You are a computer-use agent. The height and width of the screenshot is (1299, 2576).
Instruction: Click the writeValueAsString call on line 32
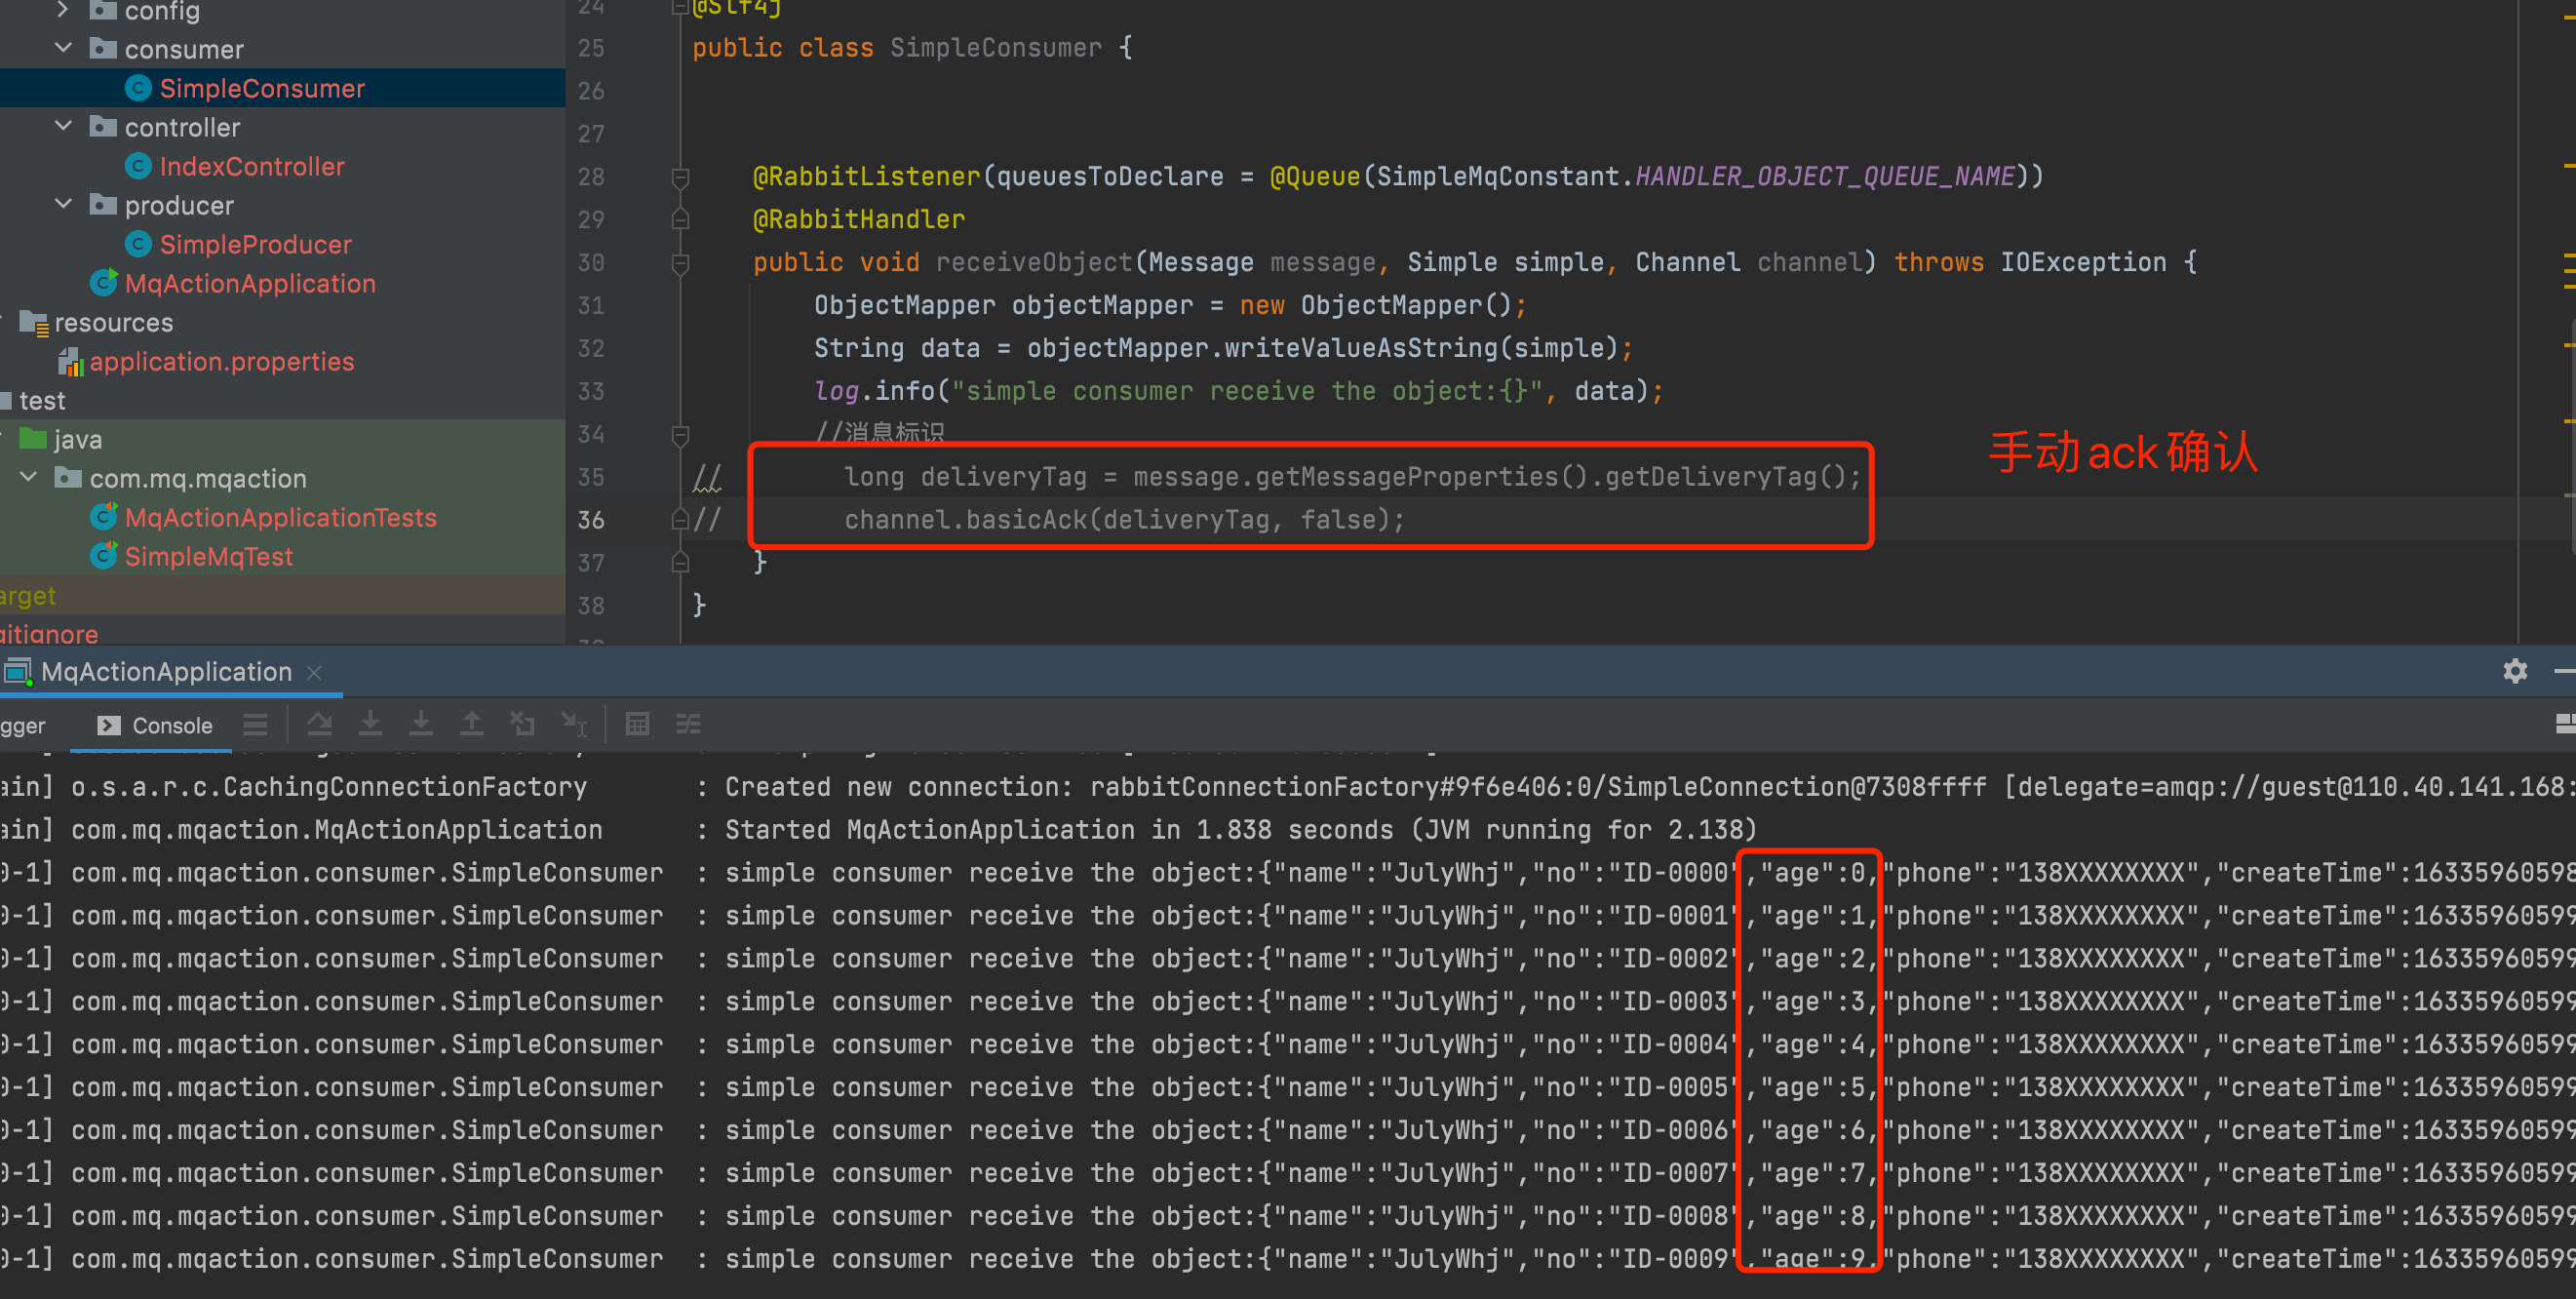1361,349
